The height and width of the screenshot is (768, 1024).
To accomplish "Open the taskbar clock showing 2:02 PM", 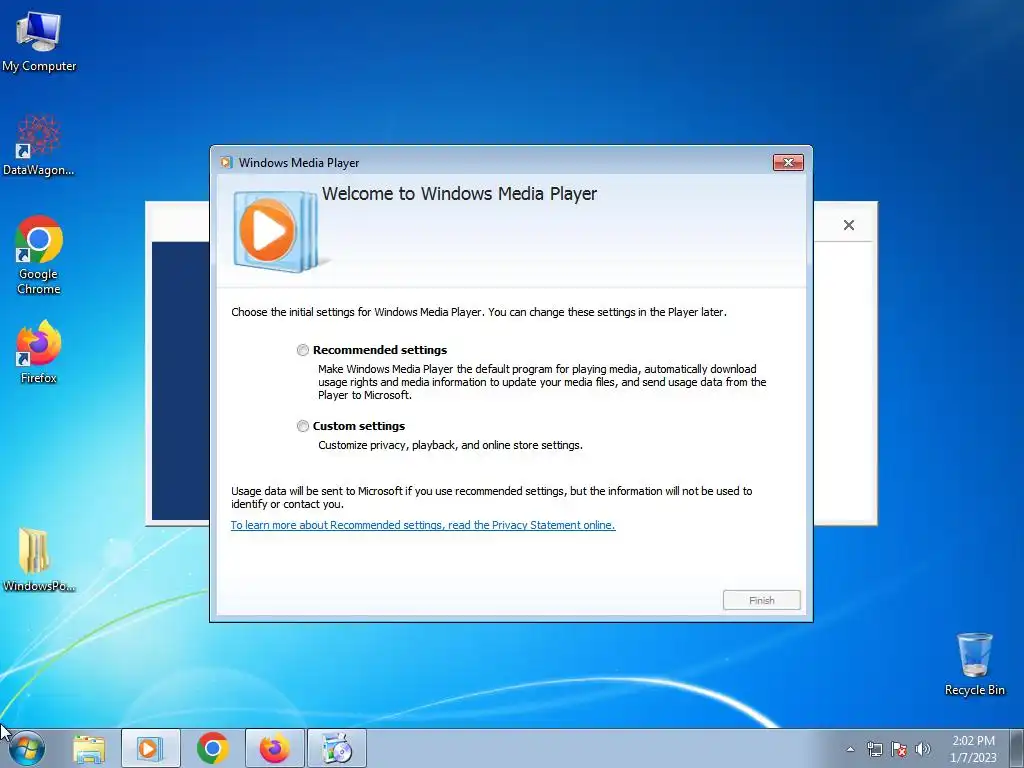I will [x=973, y=749].
